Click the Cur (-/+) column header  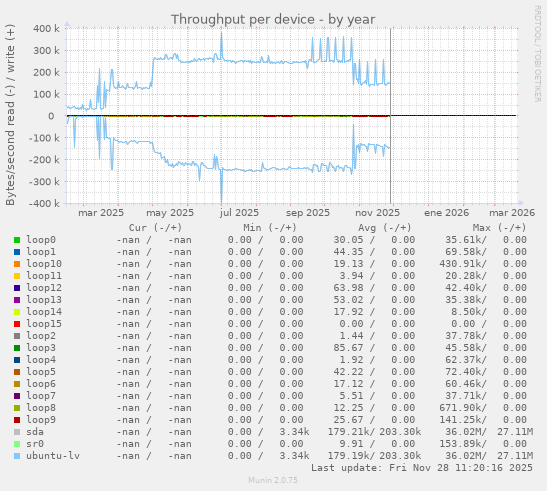(x=155, y=228)
